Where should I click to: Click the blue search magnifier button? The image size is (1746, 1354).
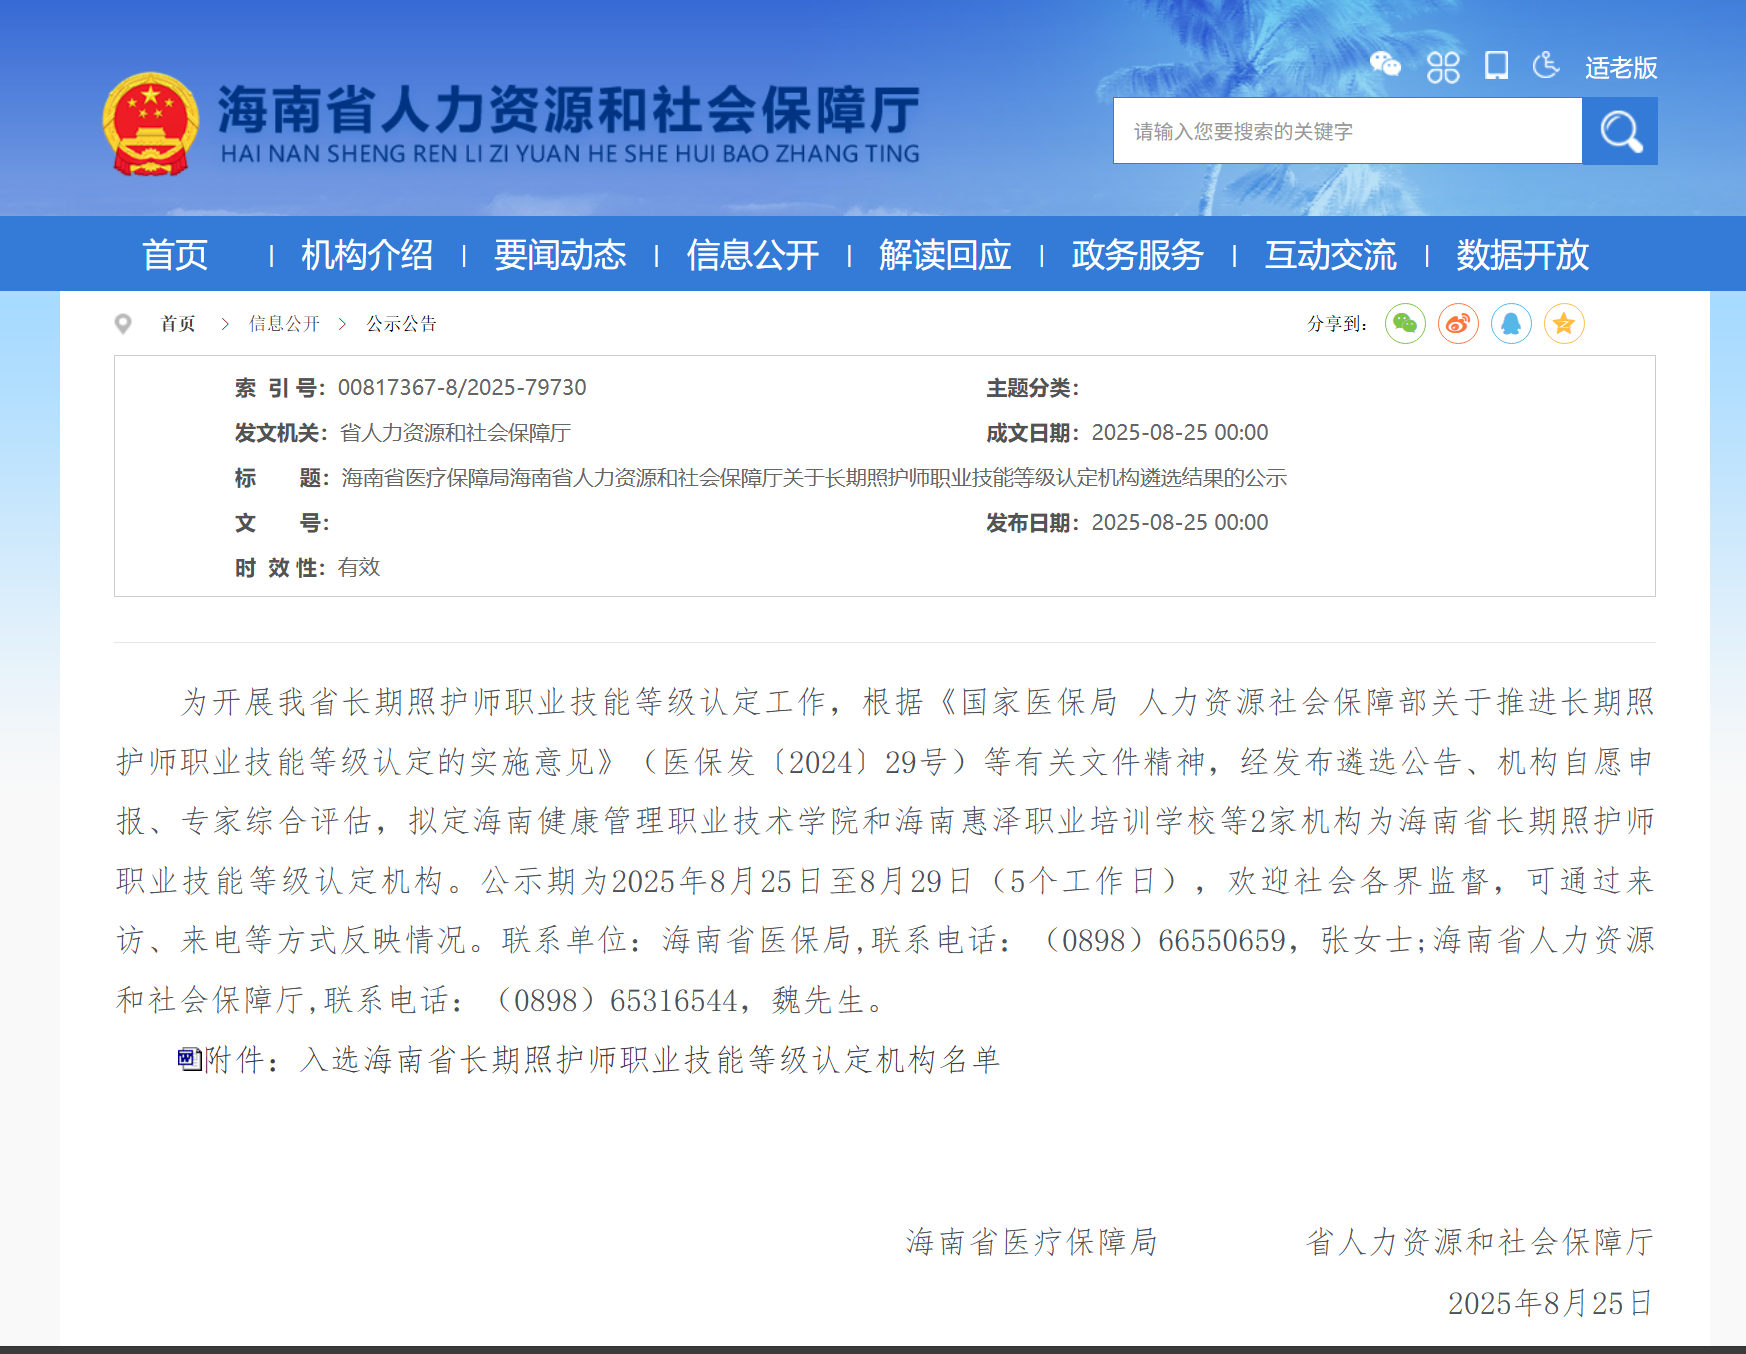click(x=1620, y=131)
